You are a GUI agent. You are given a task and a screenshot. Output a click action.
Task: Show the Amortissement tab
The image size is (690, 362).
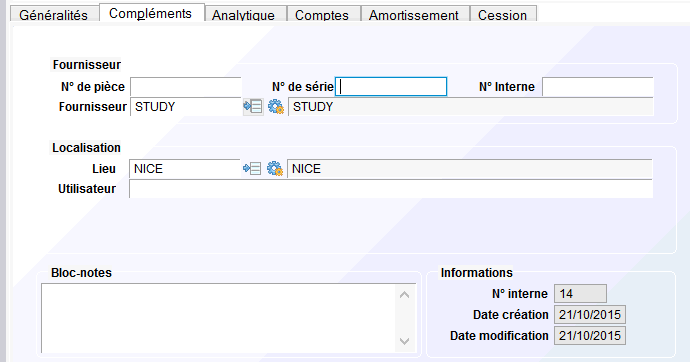[414, 15]
